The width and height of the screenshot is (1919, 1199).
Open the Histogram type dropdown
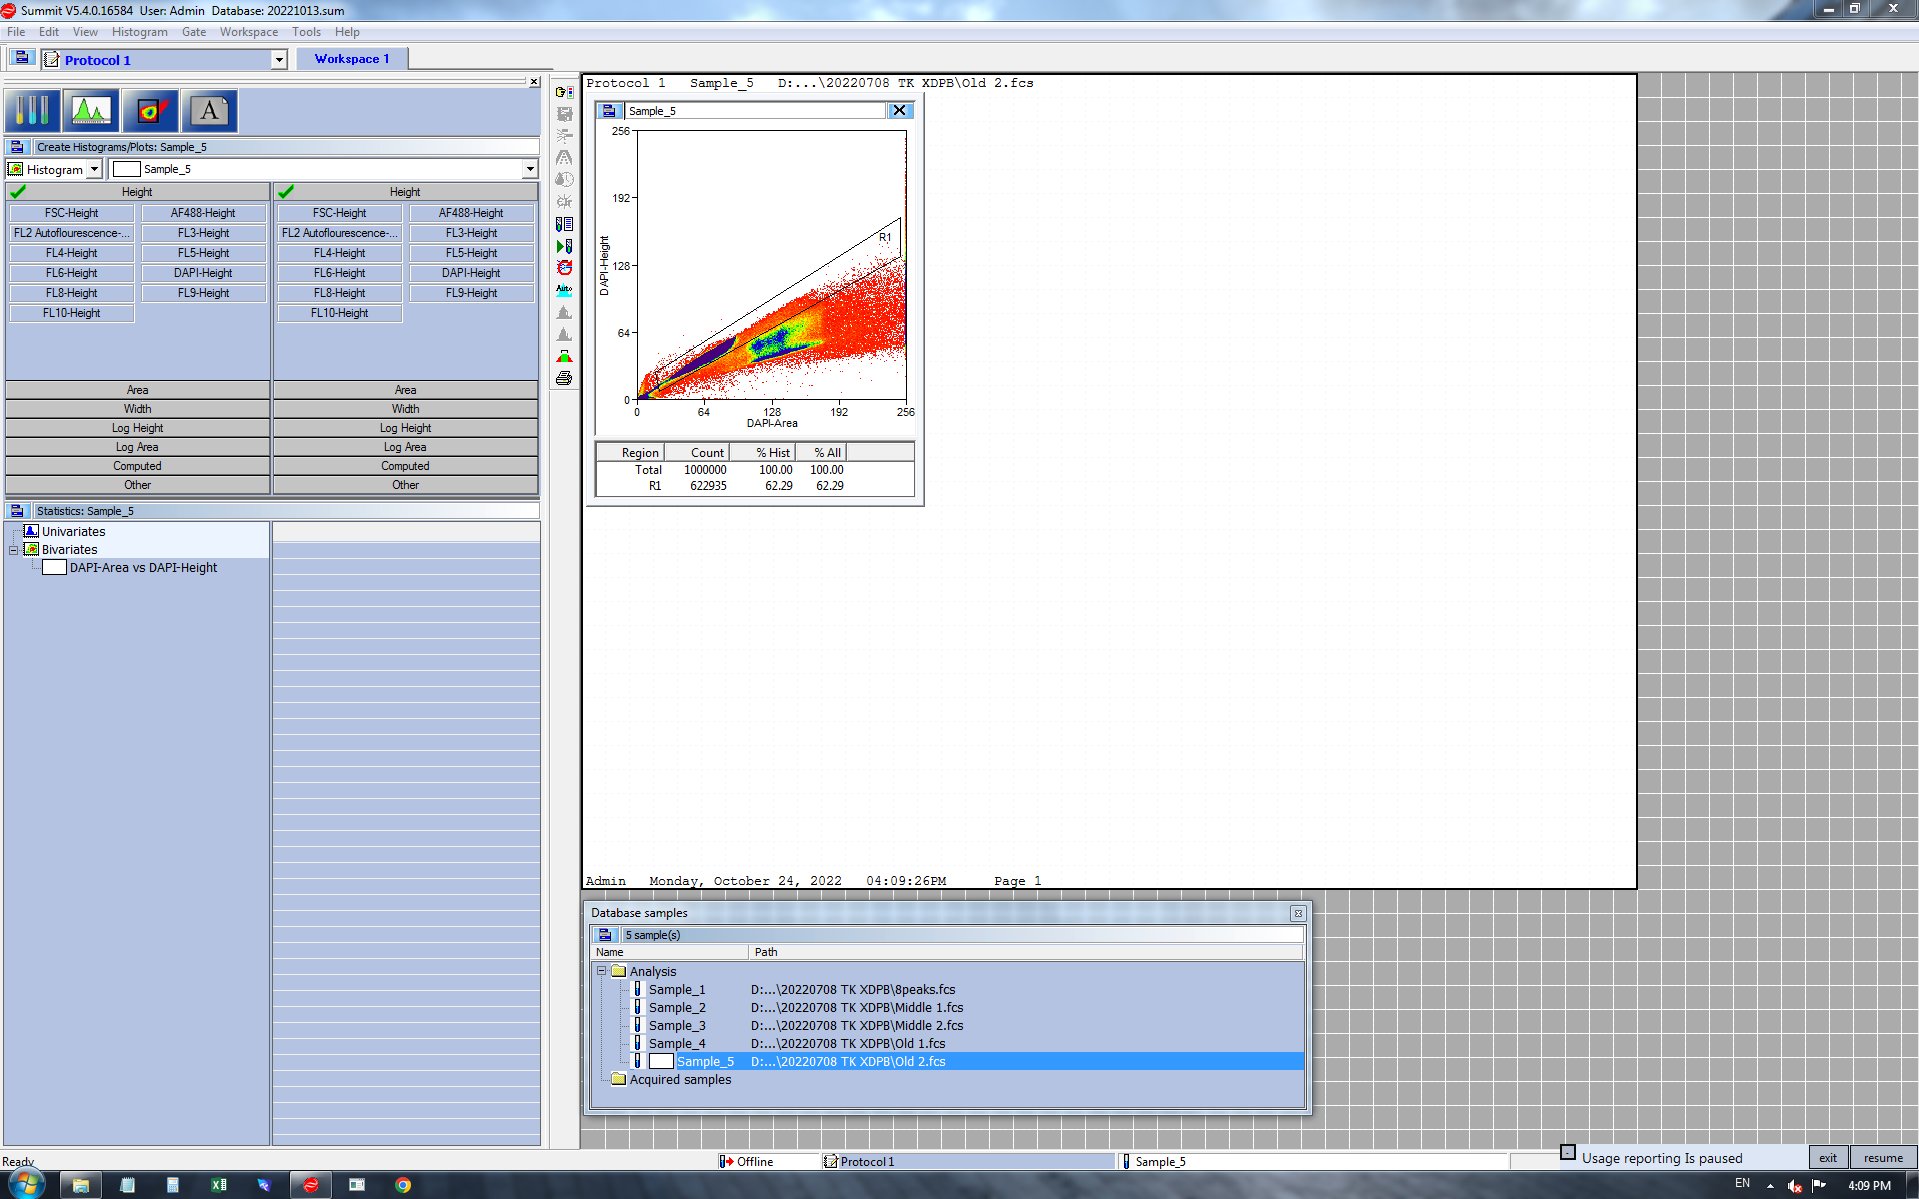pyautogui.click(x=94, y=169)
